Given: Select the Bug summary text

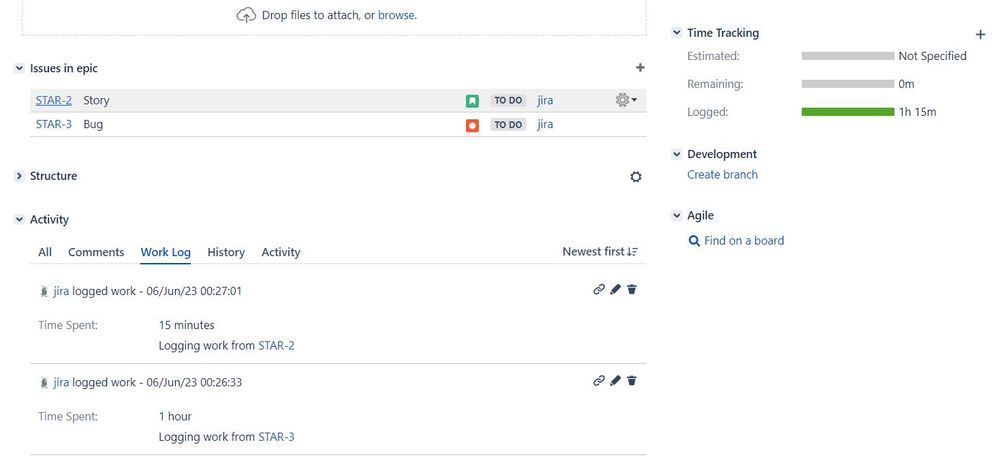Looking at the screenshot, I should tap(93, 124).
